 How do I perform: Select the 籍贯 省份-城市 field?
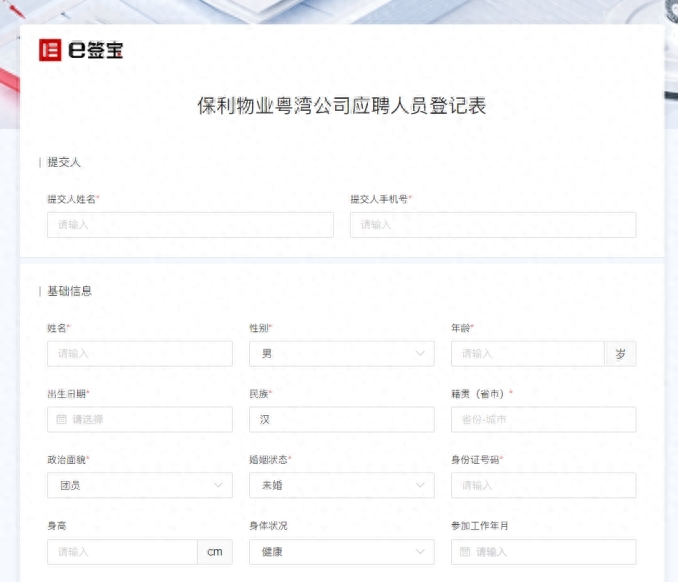[544, 419]
